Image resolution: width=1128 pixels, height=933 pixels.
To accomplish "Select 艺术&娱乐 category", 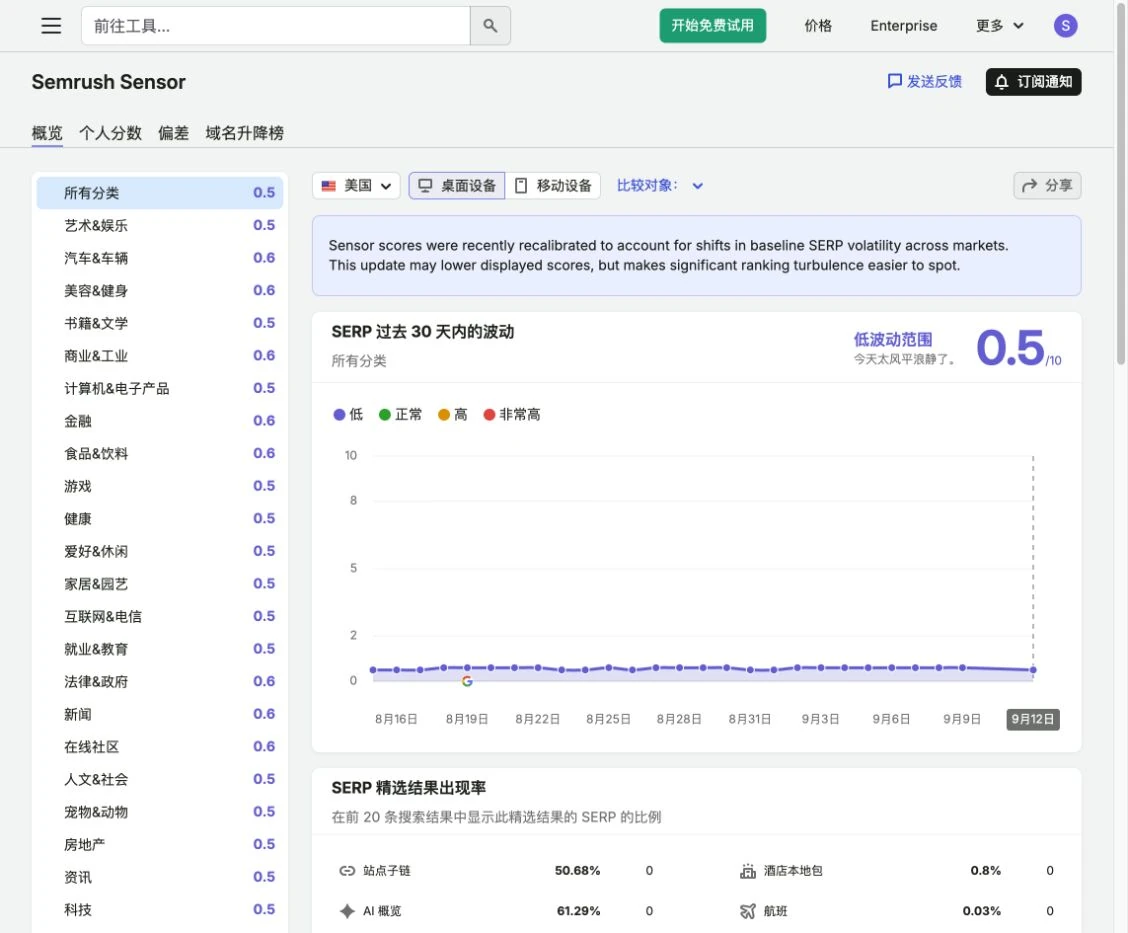I will pyautogui.click(x=160, y=225).
